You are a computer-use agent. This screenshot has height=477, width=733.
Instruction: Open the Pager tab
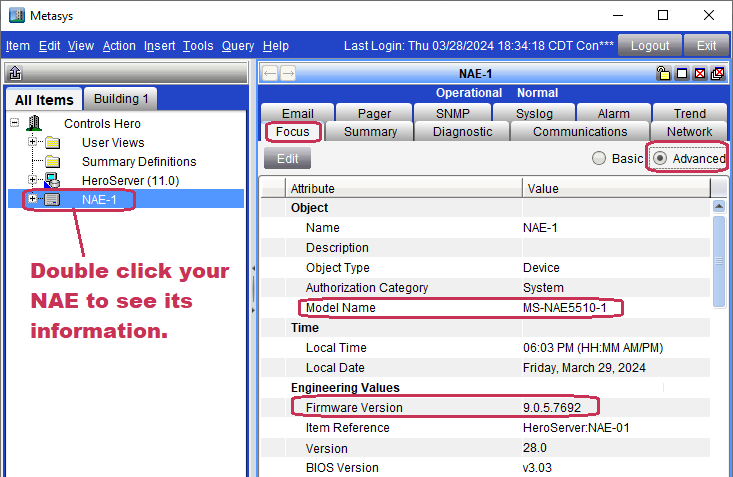(374, 113)
